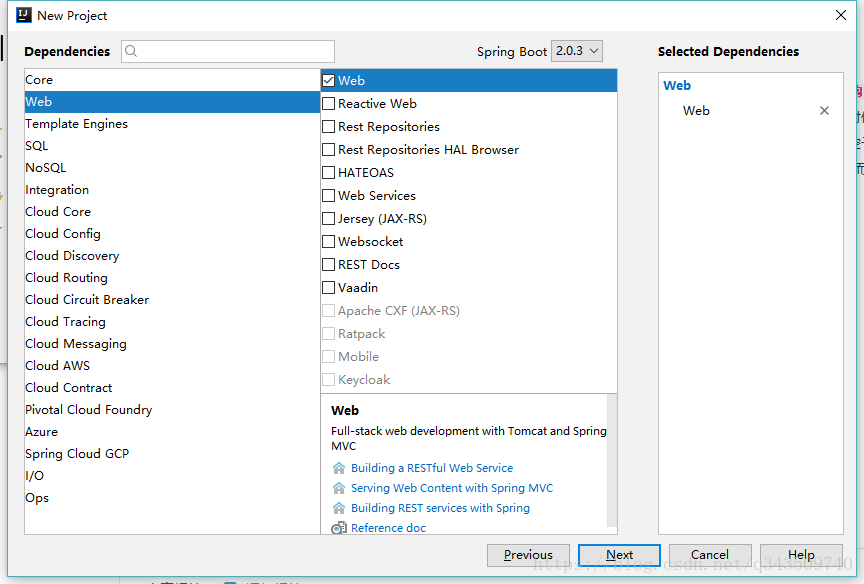
Task: Tick the Jersey (JAX-RS) checkbox
Action: click(328, 219)
